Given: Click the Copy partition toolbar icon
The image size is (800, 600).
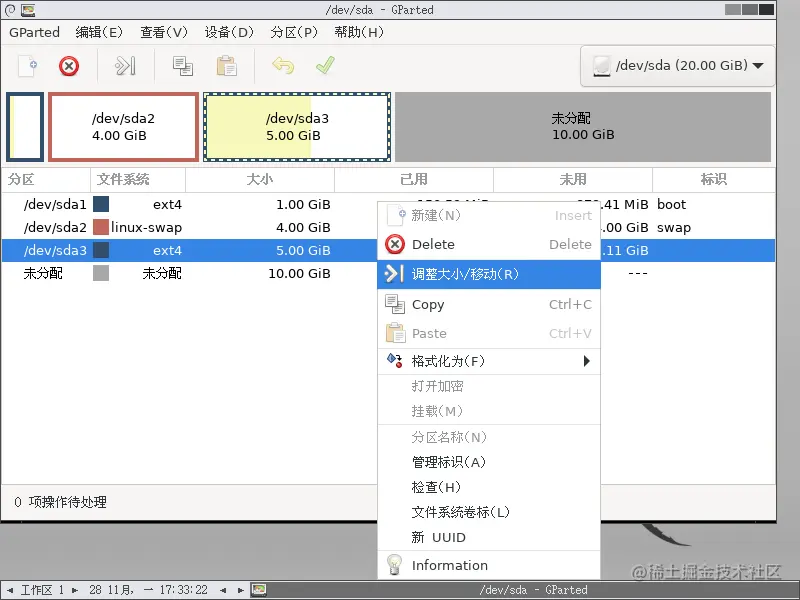Looking at the screenshot, I should tap(183, 66).
